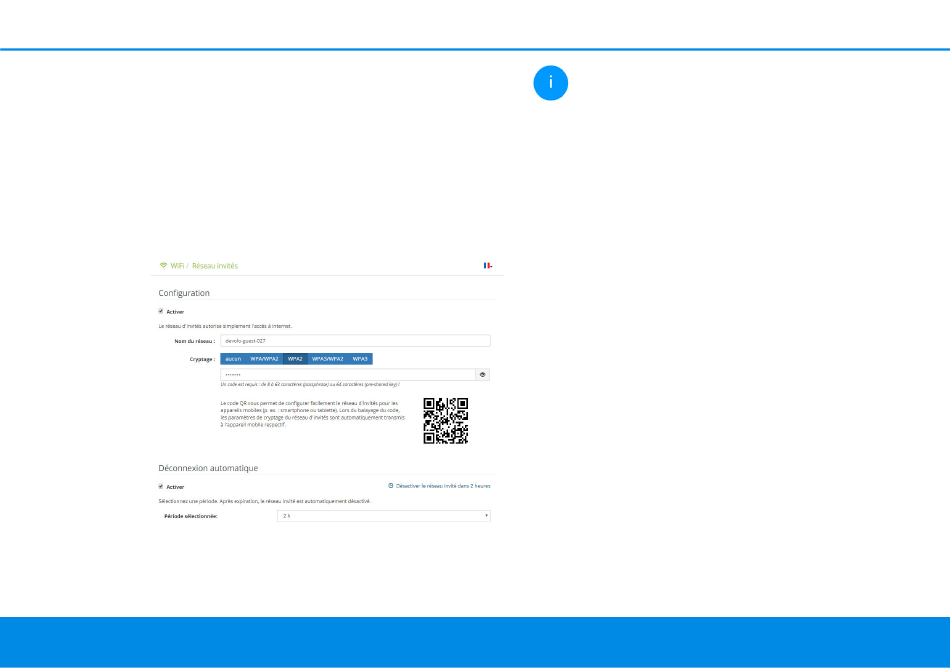Screen dimensions: 950x668
Task: Select WPA3 encryption option
Action: (360, 358)
